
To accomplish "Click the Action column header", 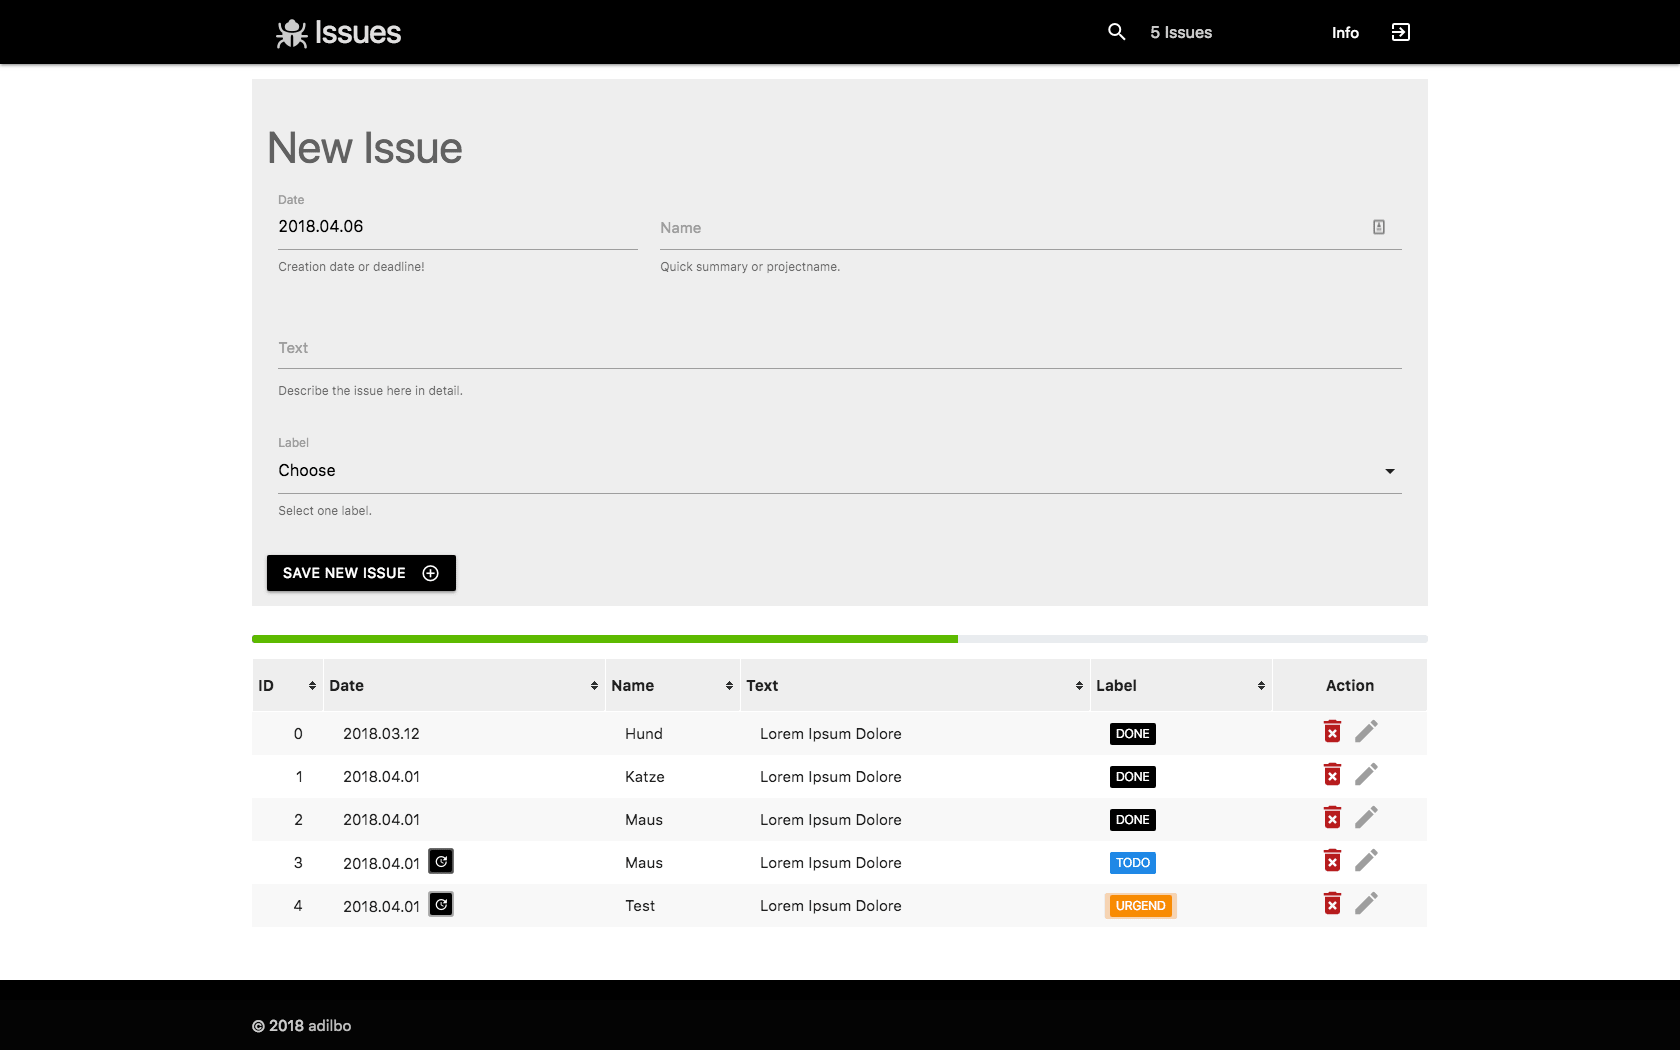I will point(1349,685).
